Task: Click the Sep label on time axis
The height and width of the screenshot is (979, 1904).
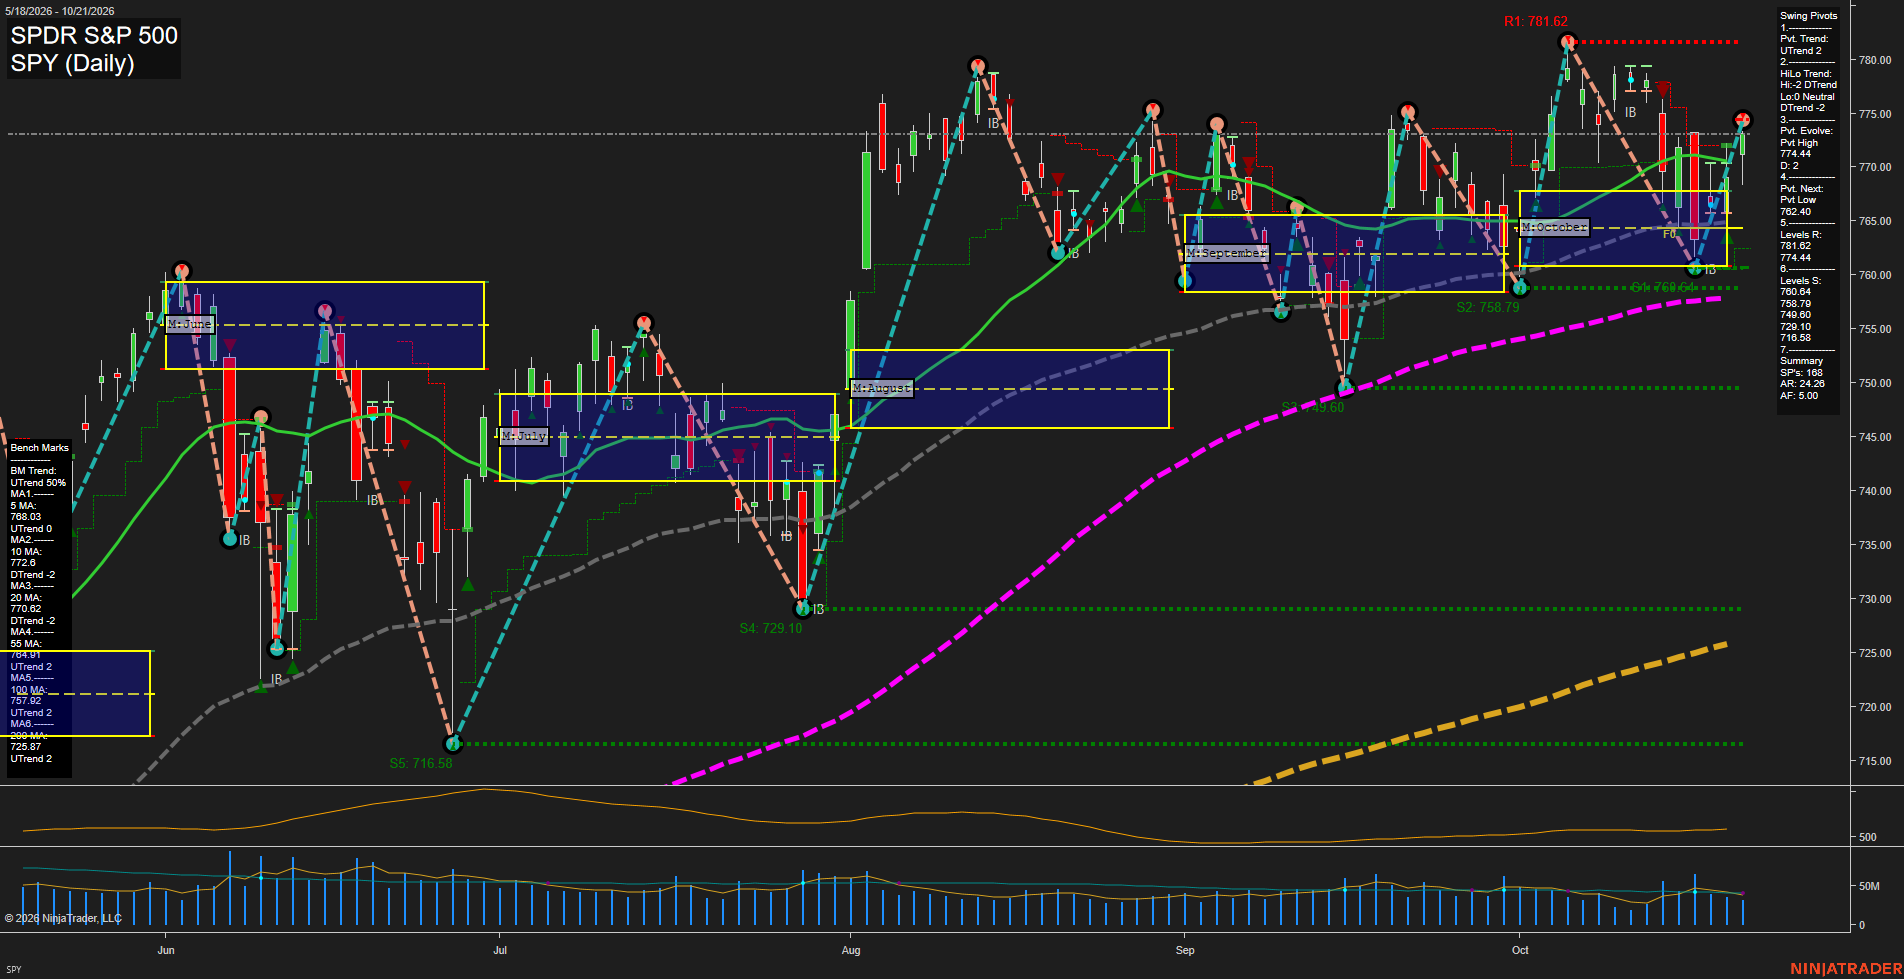Action: coord(1185,950)
